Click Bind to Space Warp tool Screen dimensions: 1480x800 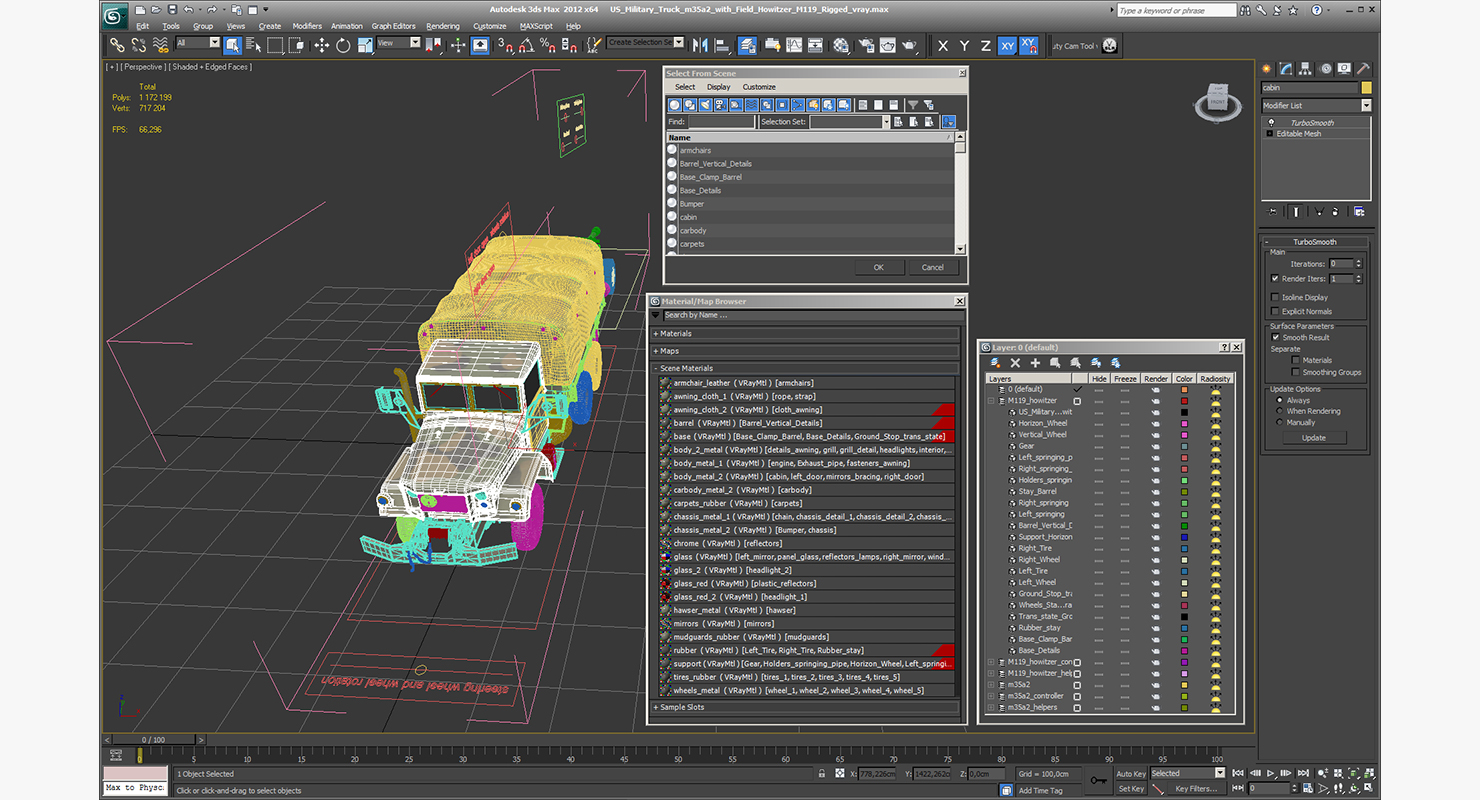pos(160,45)
